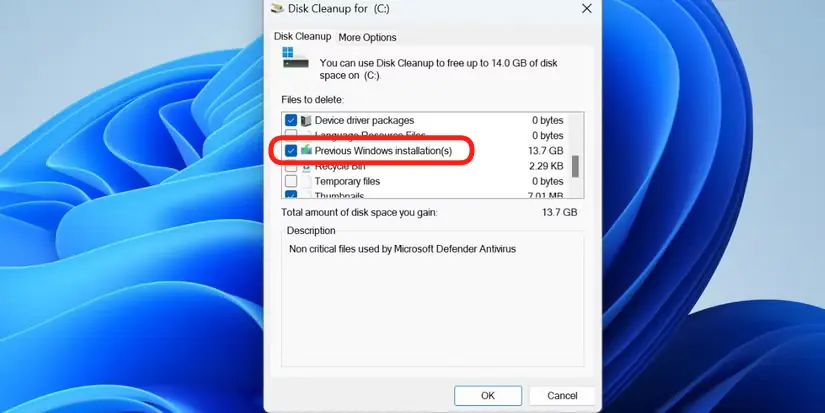Switch to the More Options tab
The height and width of the screenshot is (413, 825).
[x=367, y=37]
